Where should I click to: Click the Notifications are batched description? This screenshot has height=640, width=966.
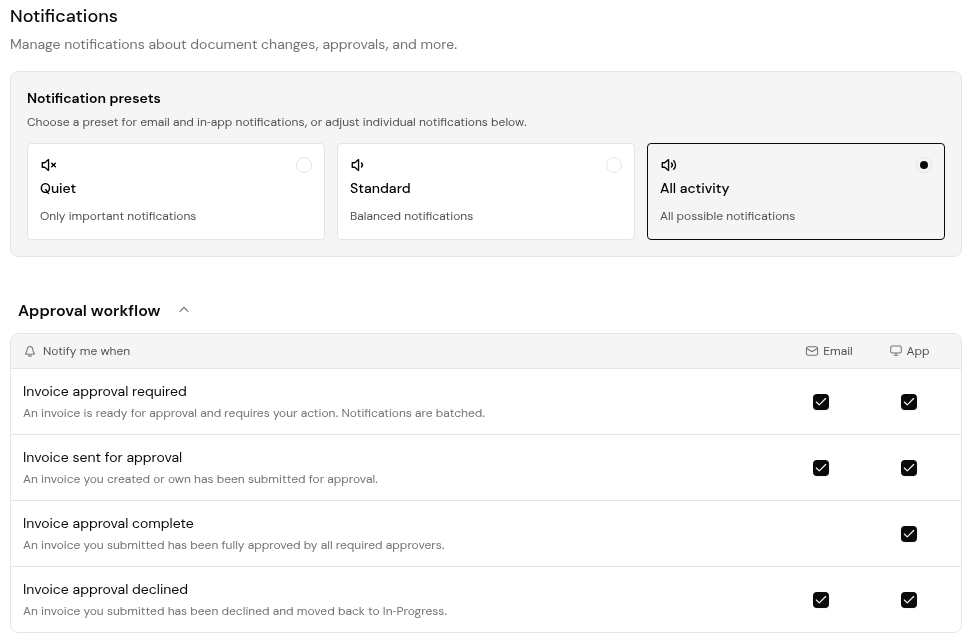[254, 413]
